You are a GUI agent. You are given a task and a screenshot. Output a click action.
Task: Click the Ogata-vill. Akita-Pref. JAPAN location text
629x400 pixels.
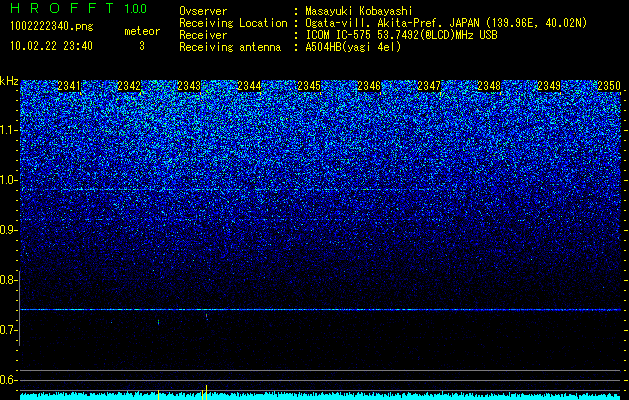(x=446, y=23)
